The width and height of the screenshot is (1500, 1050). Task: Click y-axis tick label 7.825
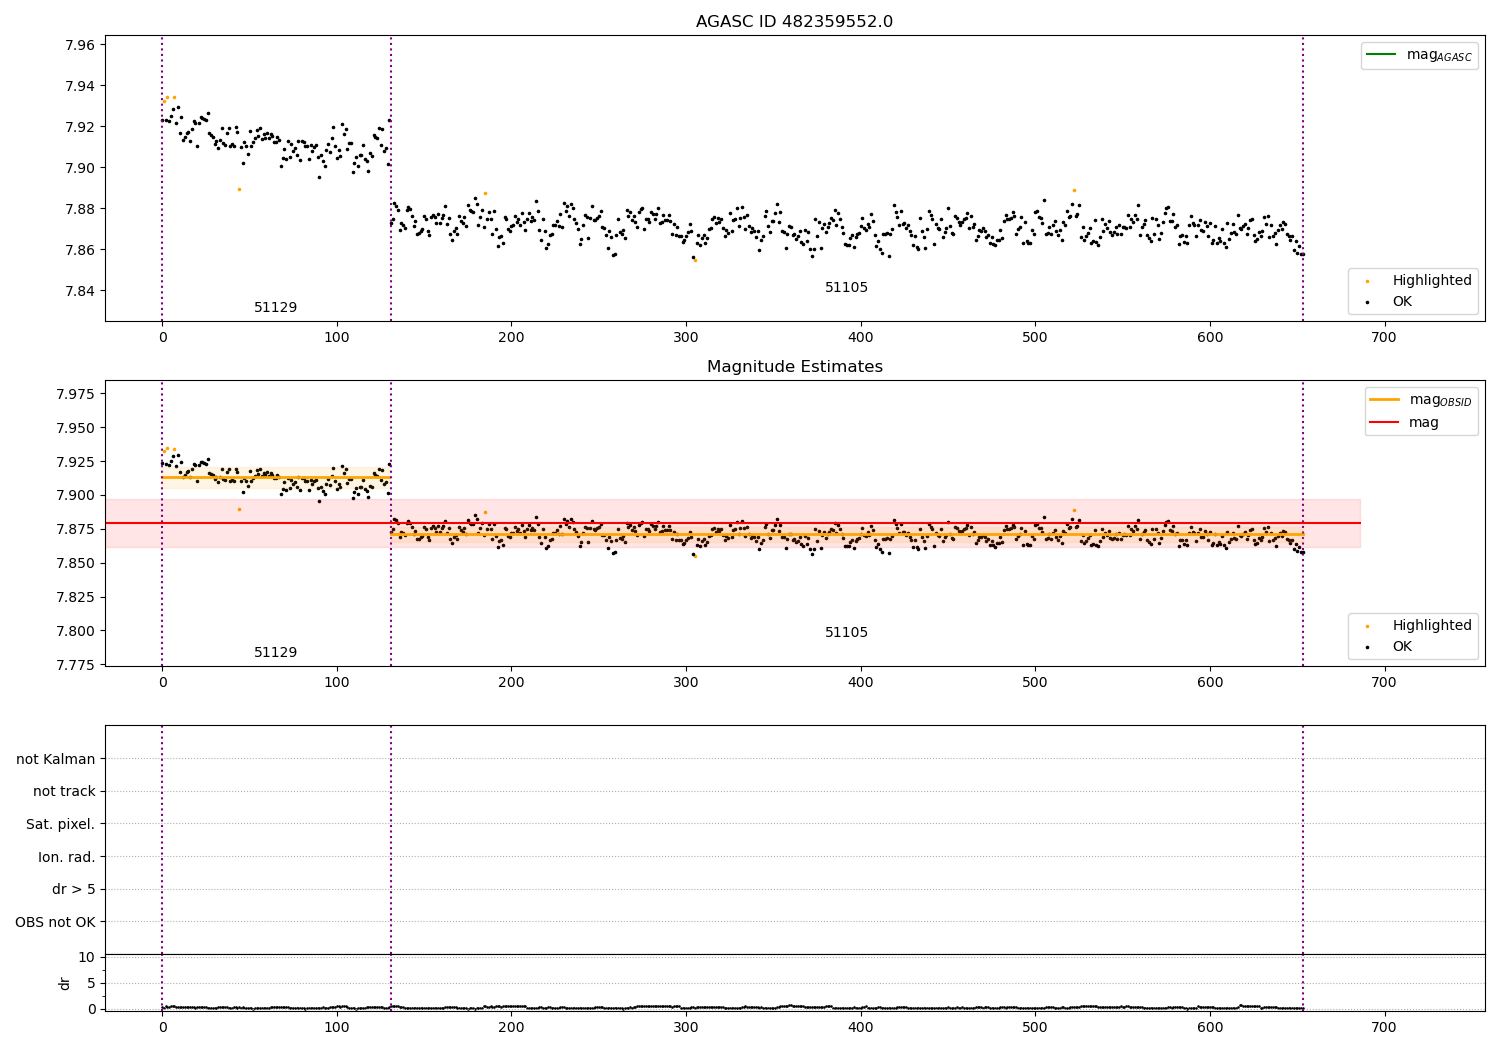pos(75,597)
